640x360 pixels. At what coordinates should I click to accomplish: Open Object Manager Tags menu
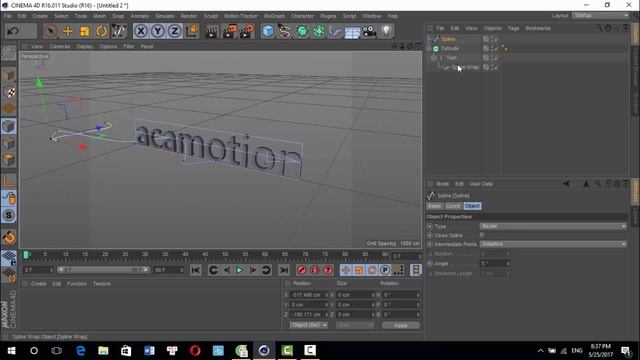click(x=513, y=28)
